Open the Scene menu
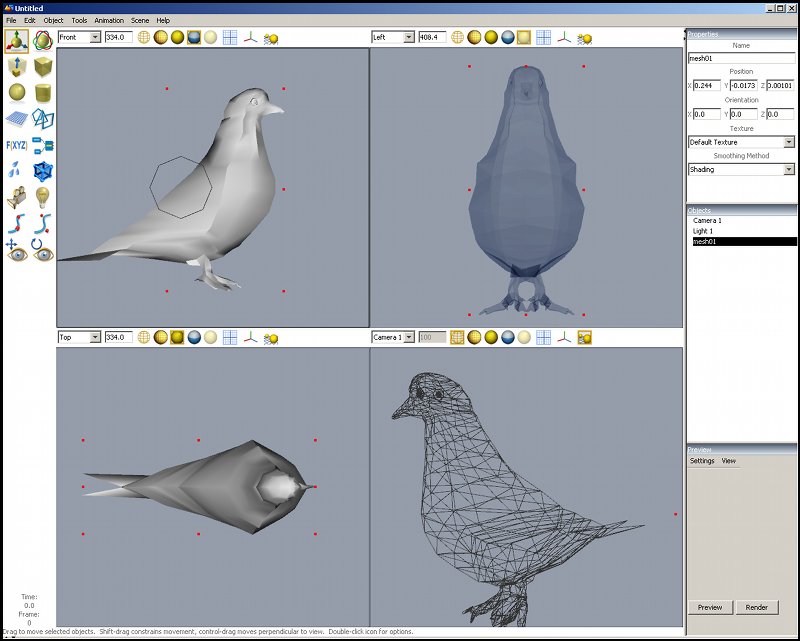Viewport: 800px width, 641px height. pos(140,20)
